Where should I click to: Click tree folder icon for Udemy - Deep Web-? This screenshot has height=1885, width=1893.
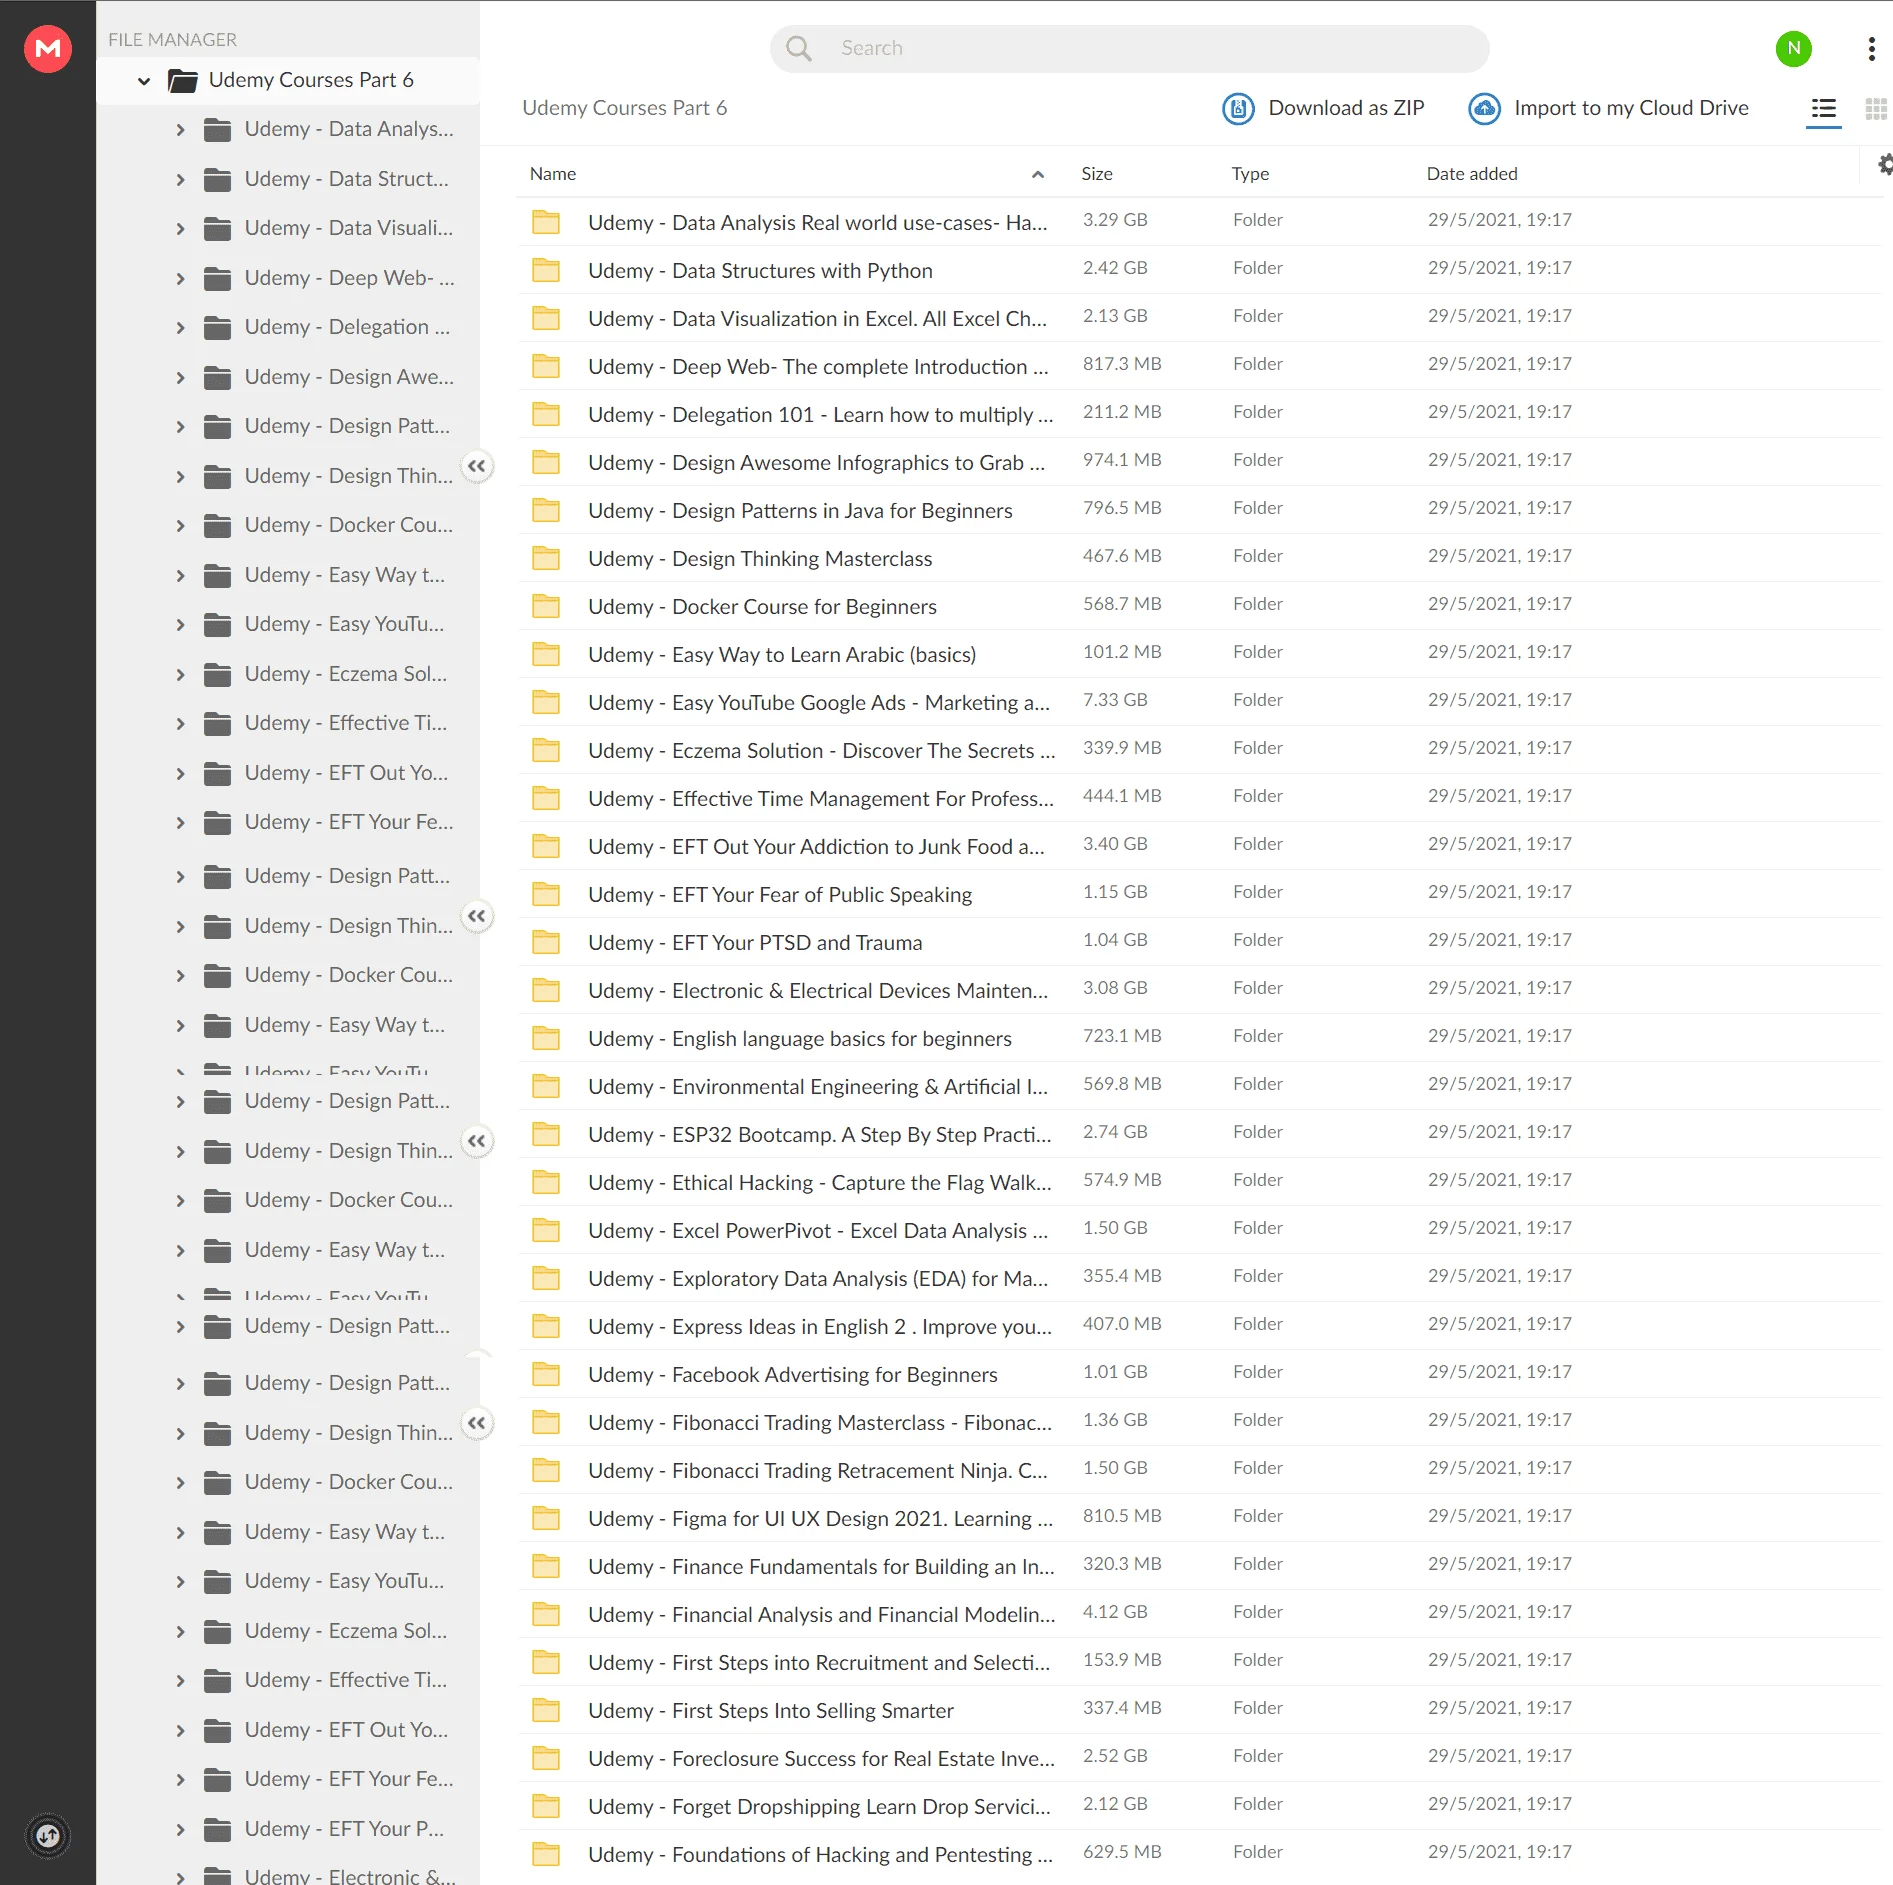[217, 278]
